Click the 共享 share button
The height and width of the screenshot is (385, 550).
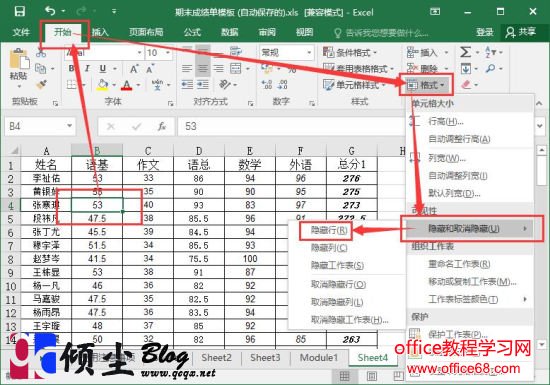coord(521,32)
